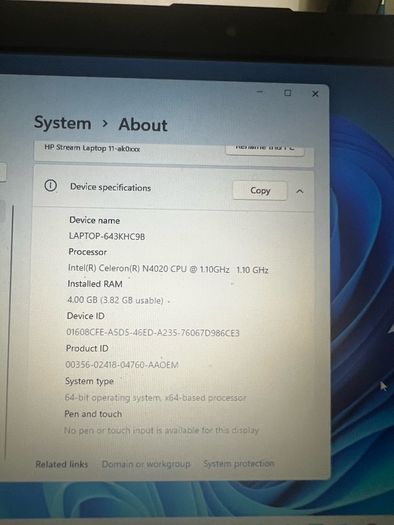
Task: Click the Related links label
Action: [x=62, y=464]
